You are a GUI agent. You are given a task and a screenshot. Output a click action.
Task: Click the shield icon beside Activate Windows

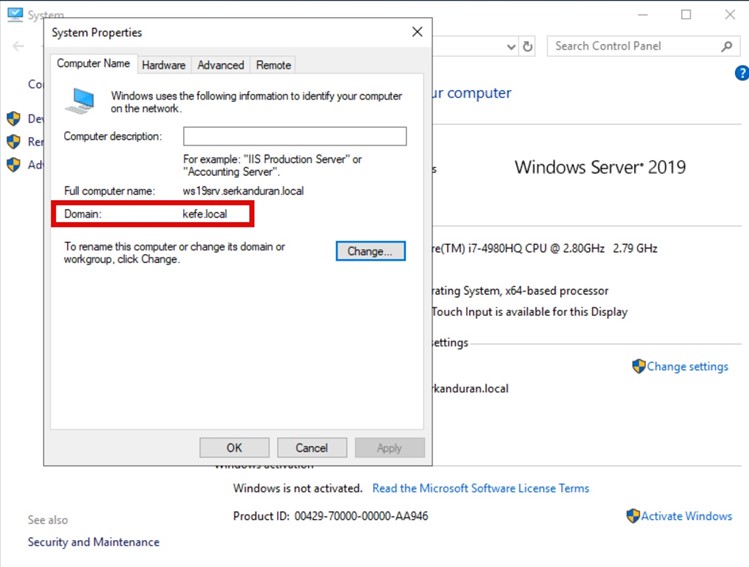(632, 516)
